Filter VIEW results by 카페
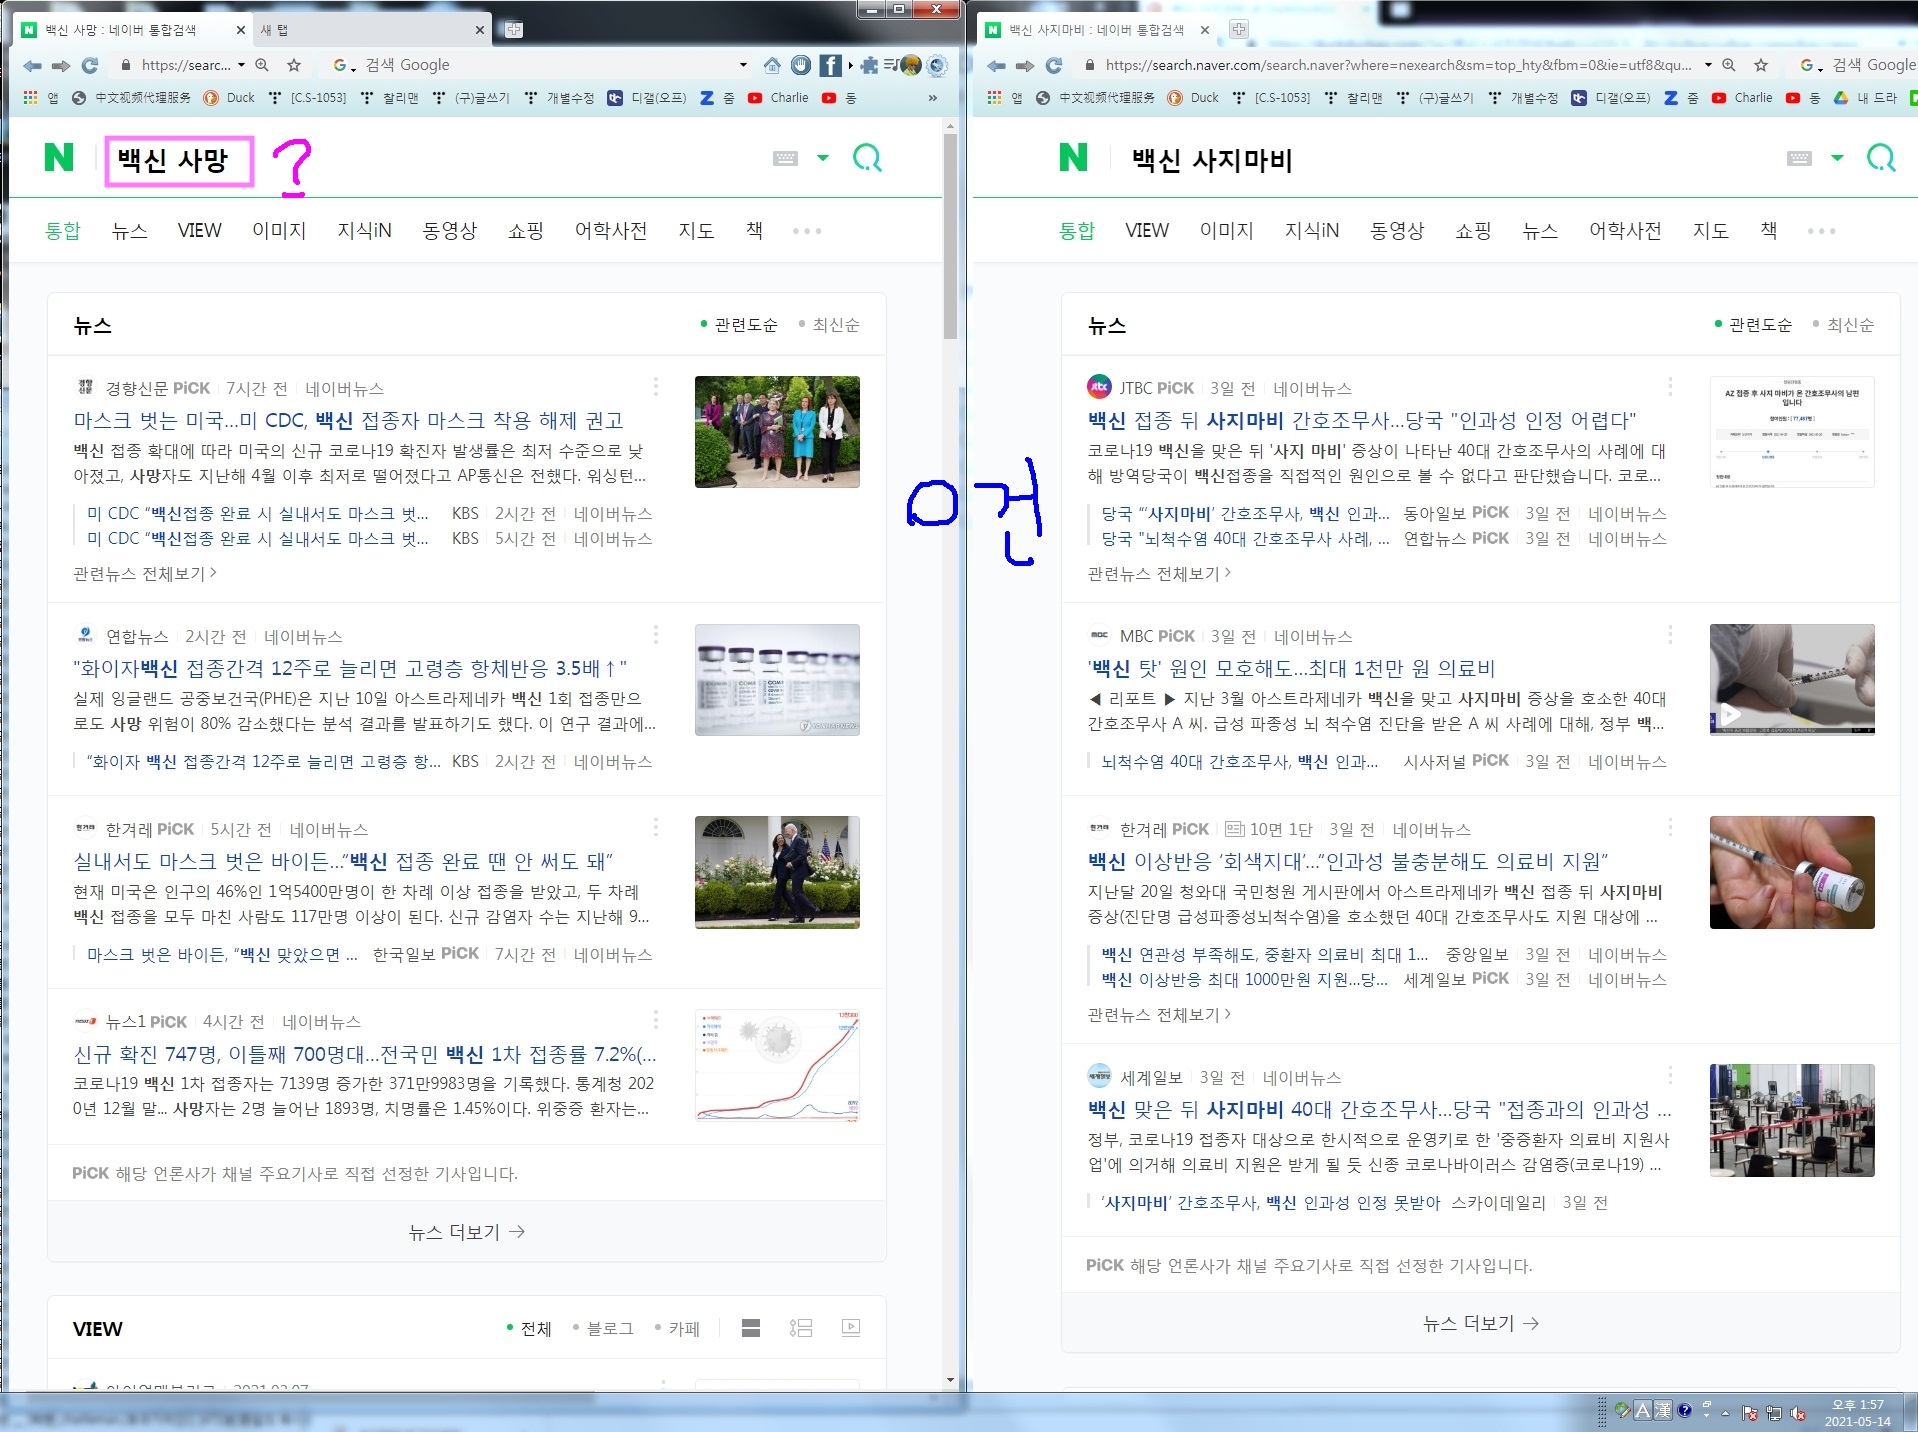The width and height of the screenshot is (1918, 1432). point(677,1328)
